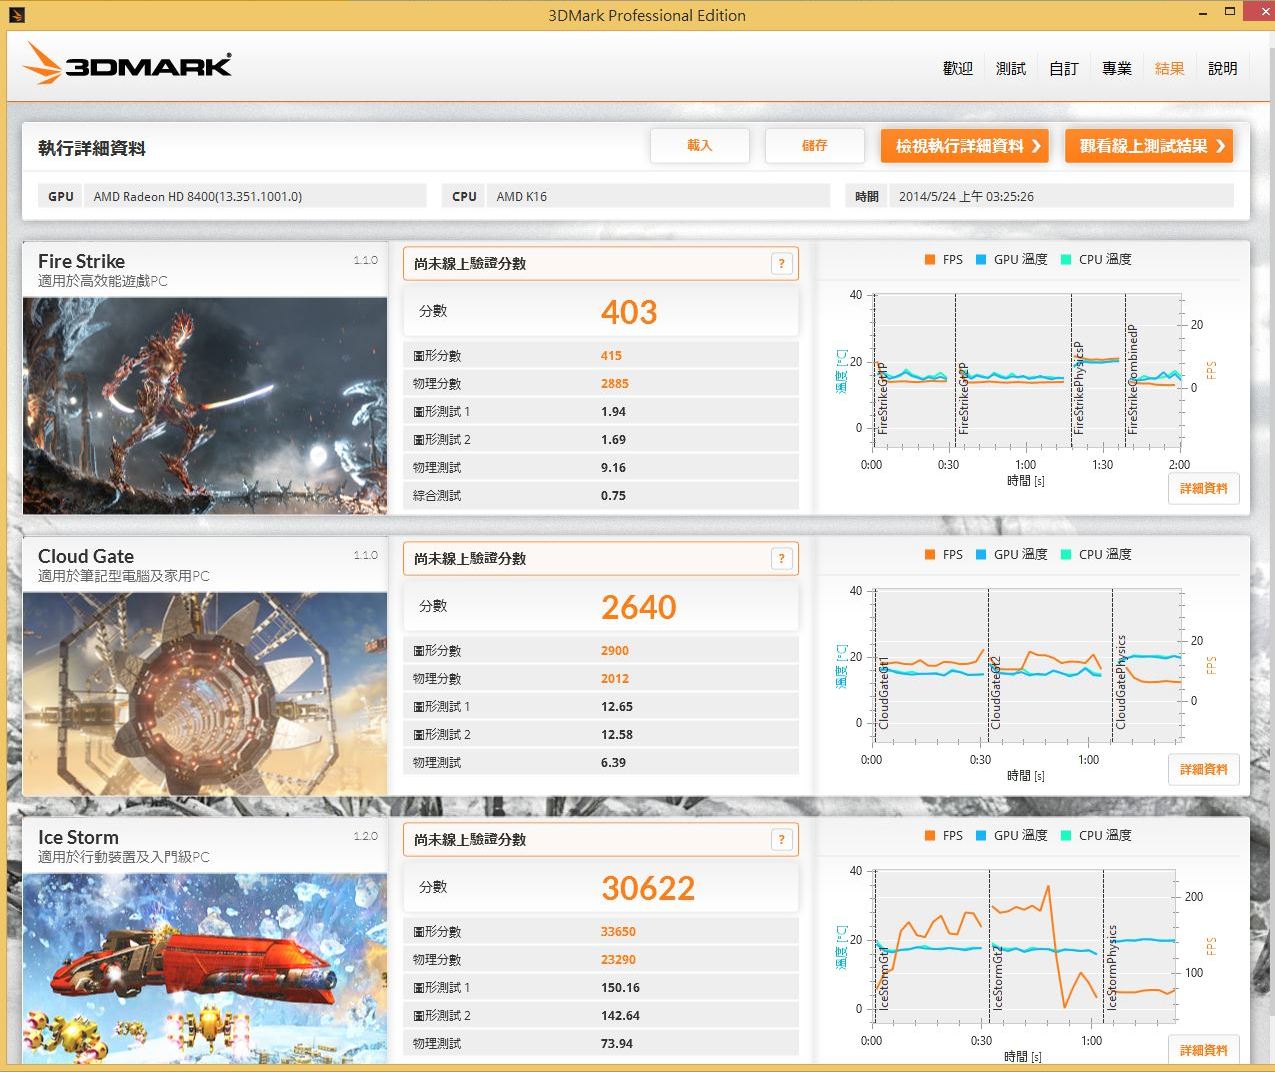
Task: Click the CPU field AMD K16
Action: 657,196
